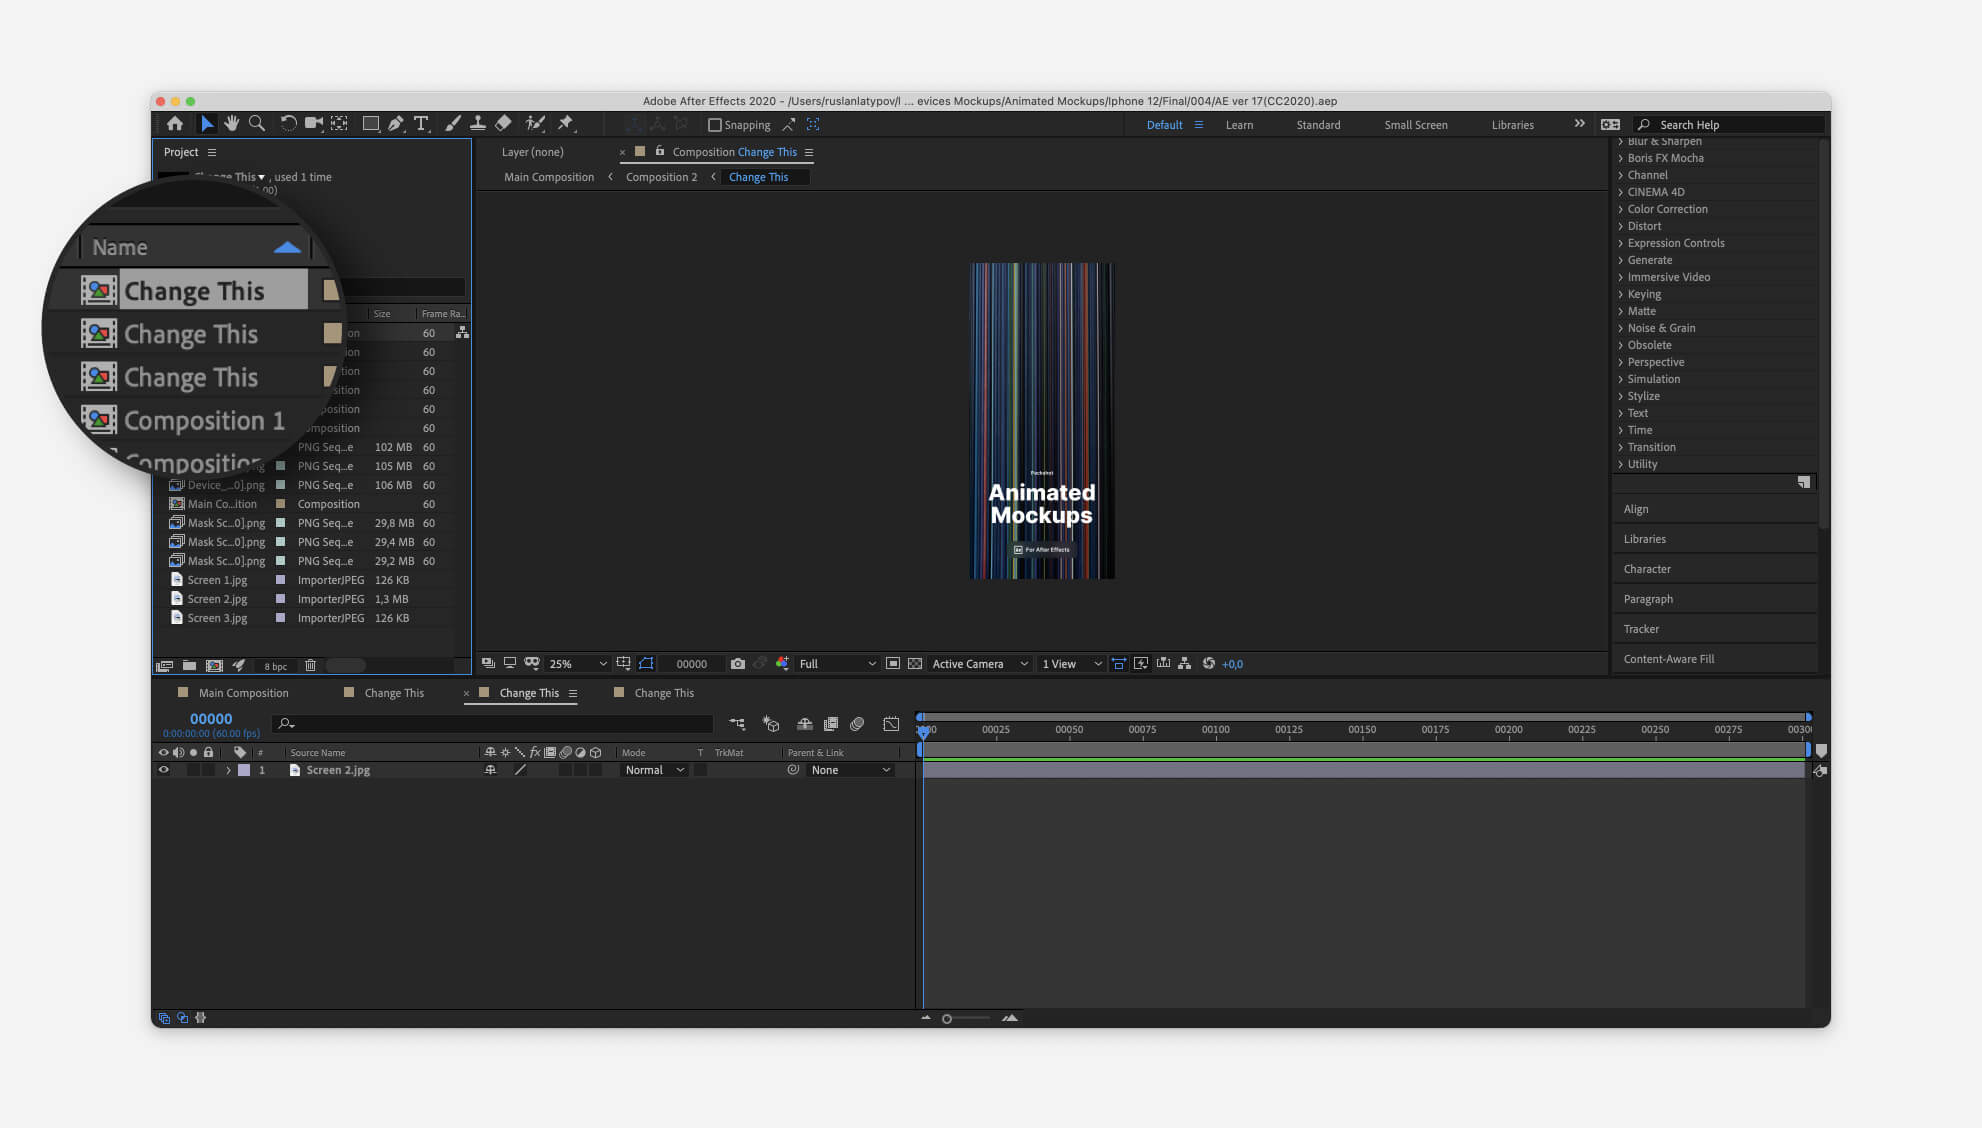Open the Character panel
The image size is (1982, 1128).
point(1647,569)
